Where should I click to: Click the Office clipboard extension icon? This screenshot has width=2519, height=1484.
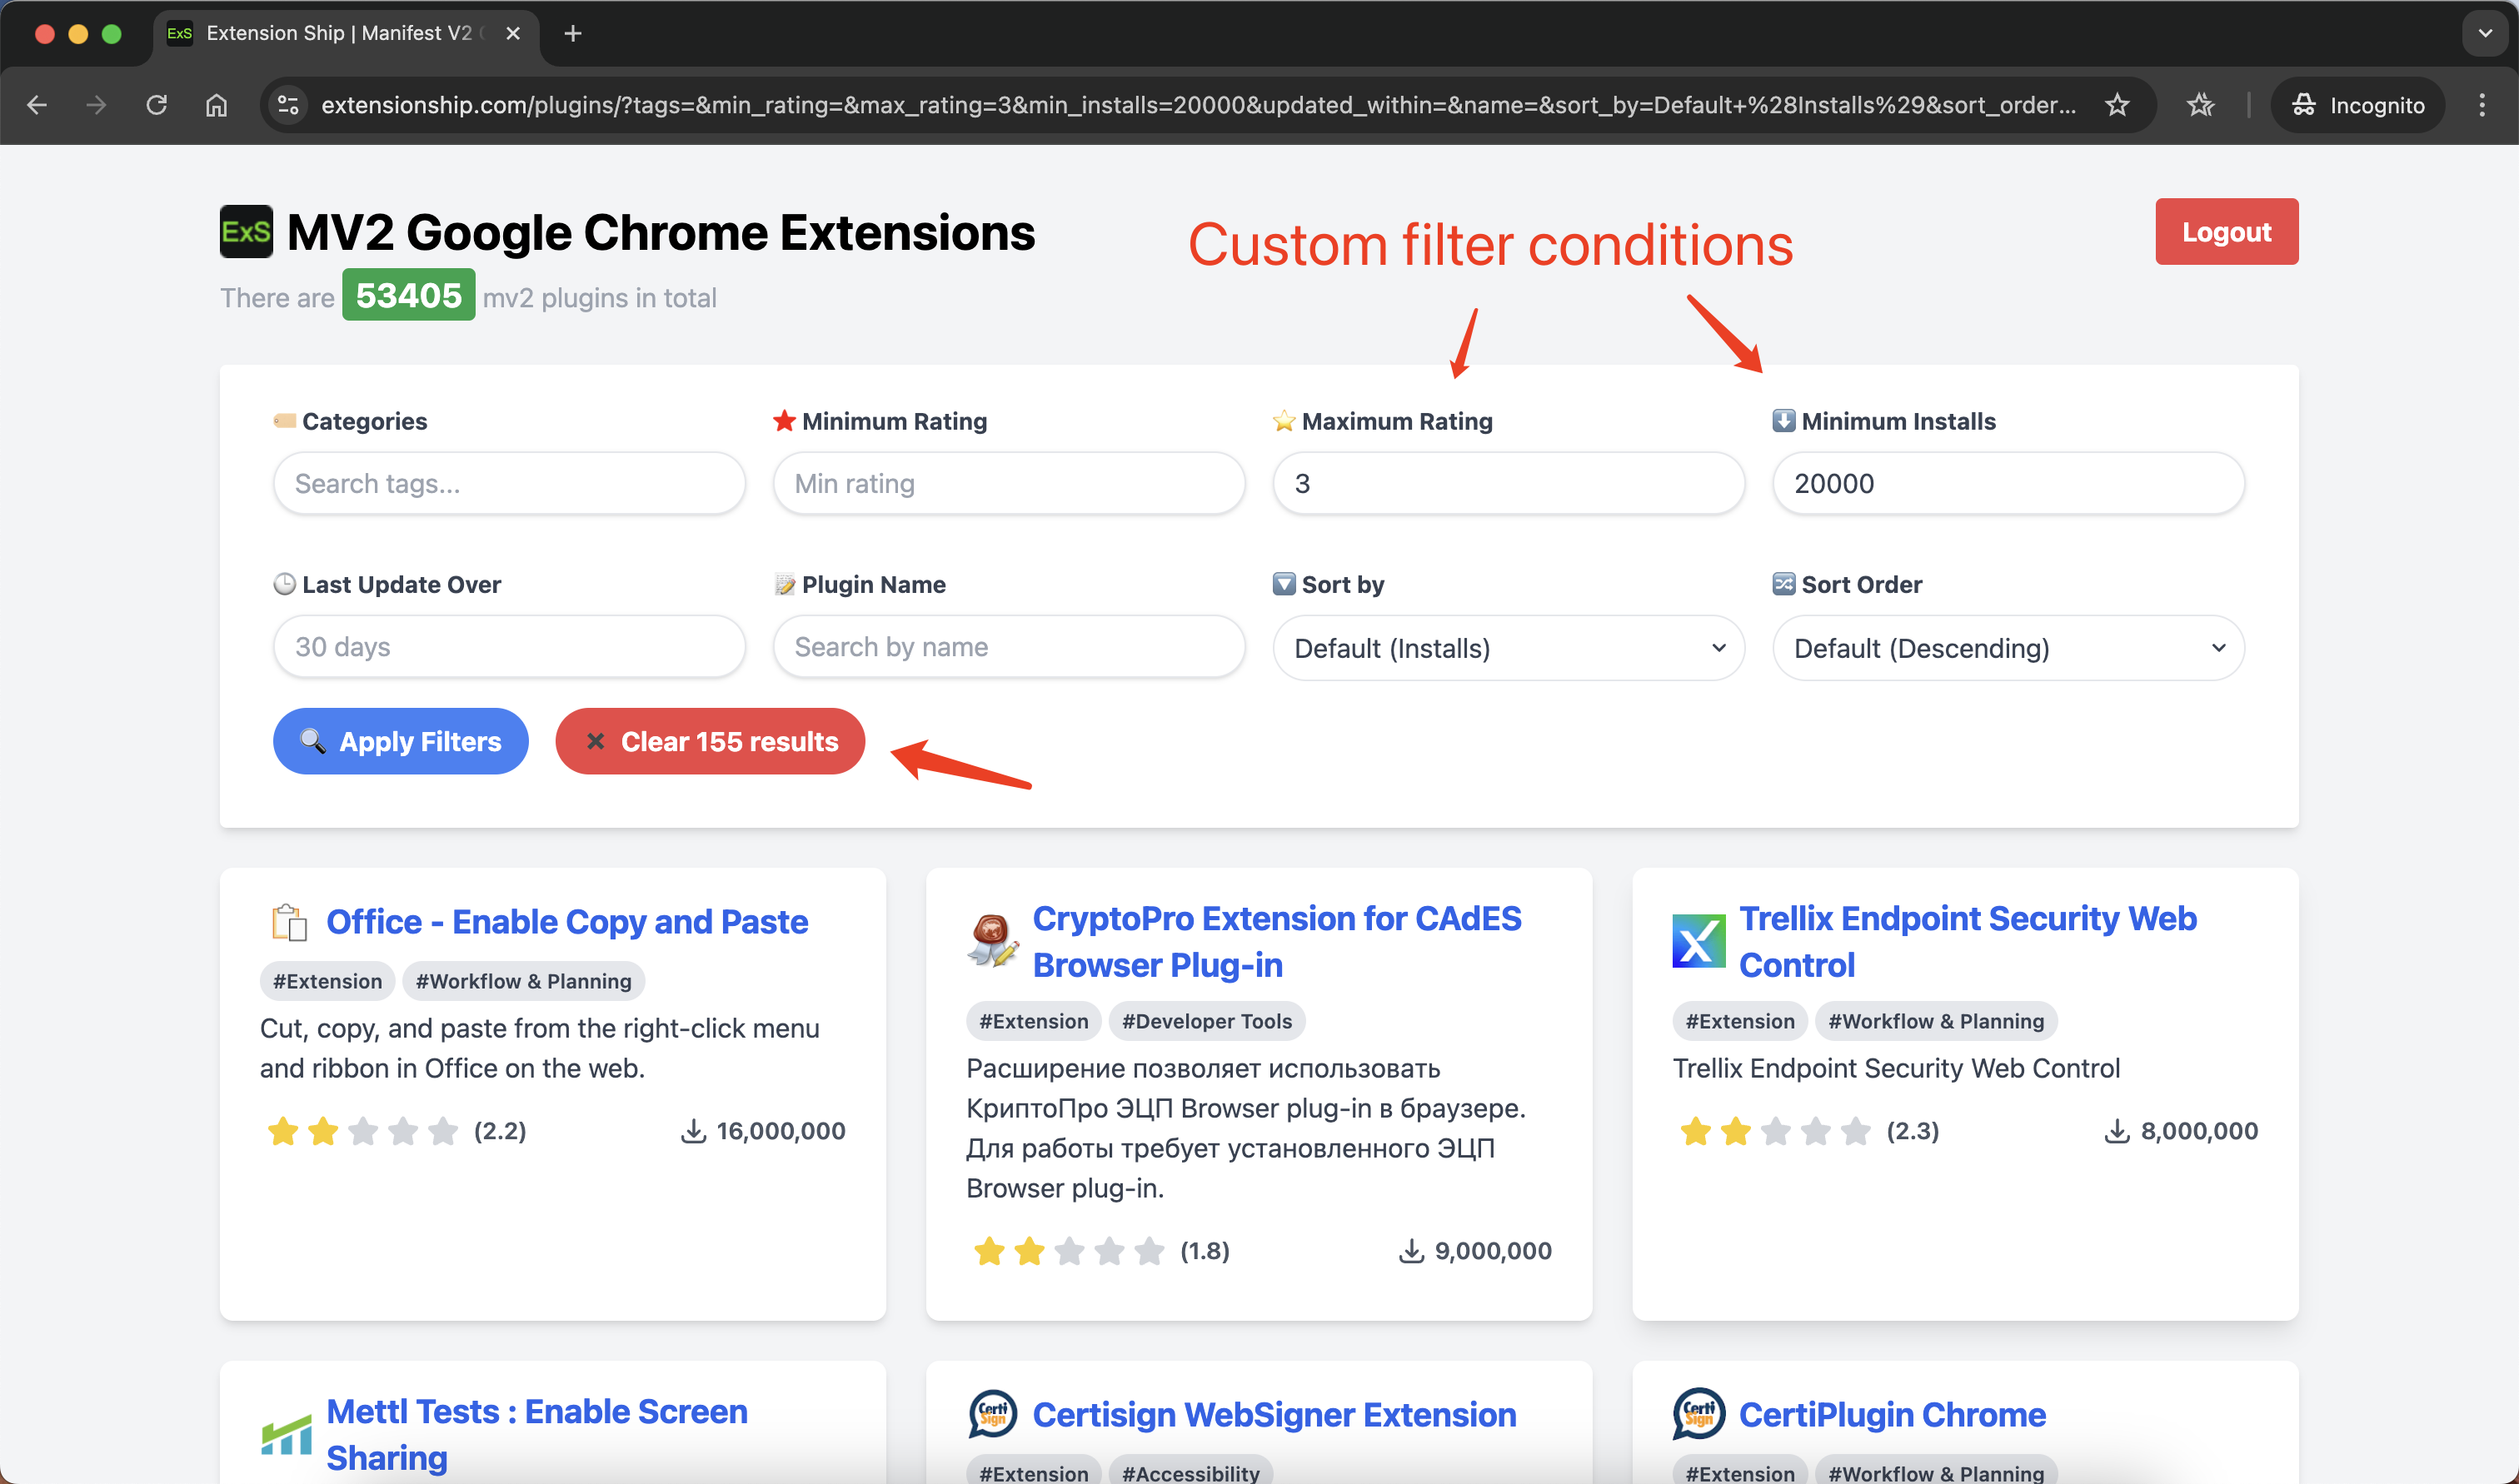289,921
